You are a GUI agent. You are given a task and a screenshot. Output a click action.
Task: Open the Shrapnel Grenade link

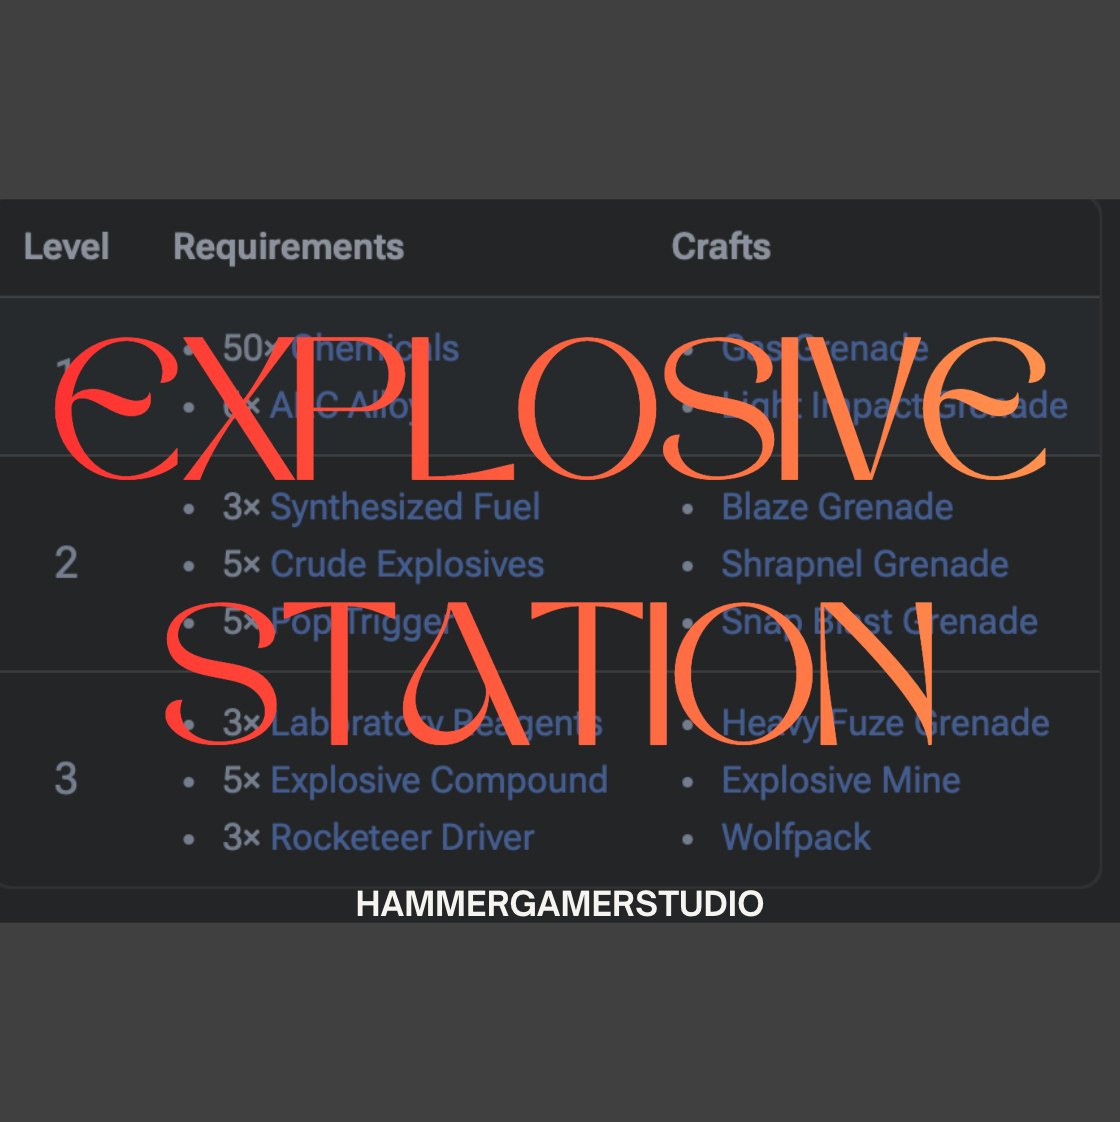tap(865, 565)
